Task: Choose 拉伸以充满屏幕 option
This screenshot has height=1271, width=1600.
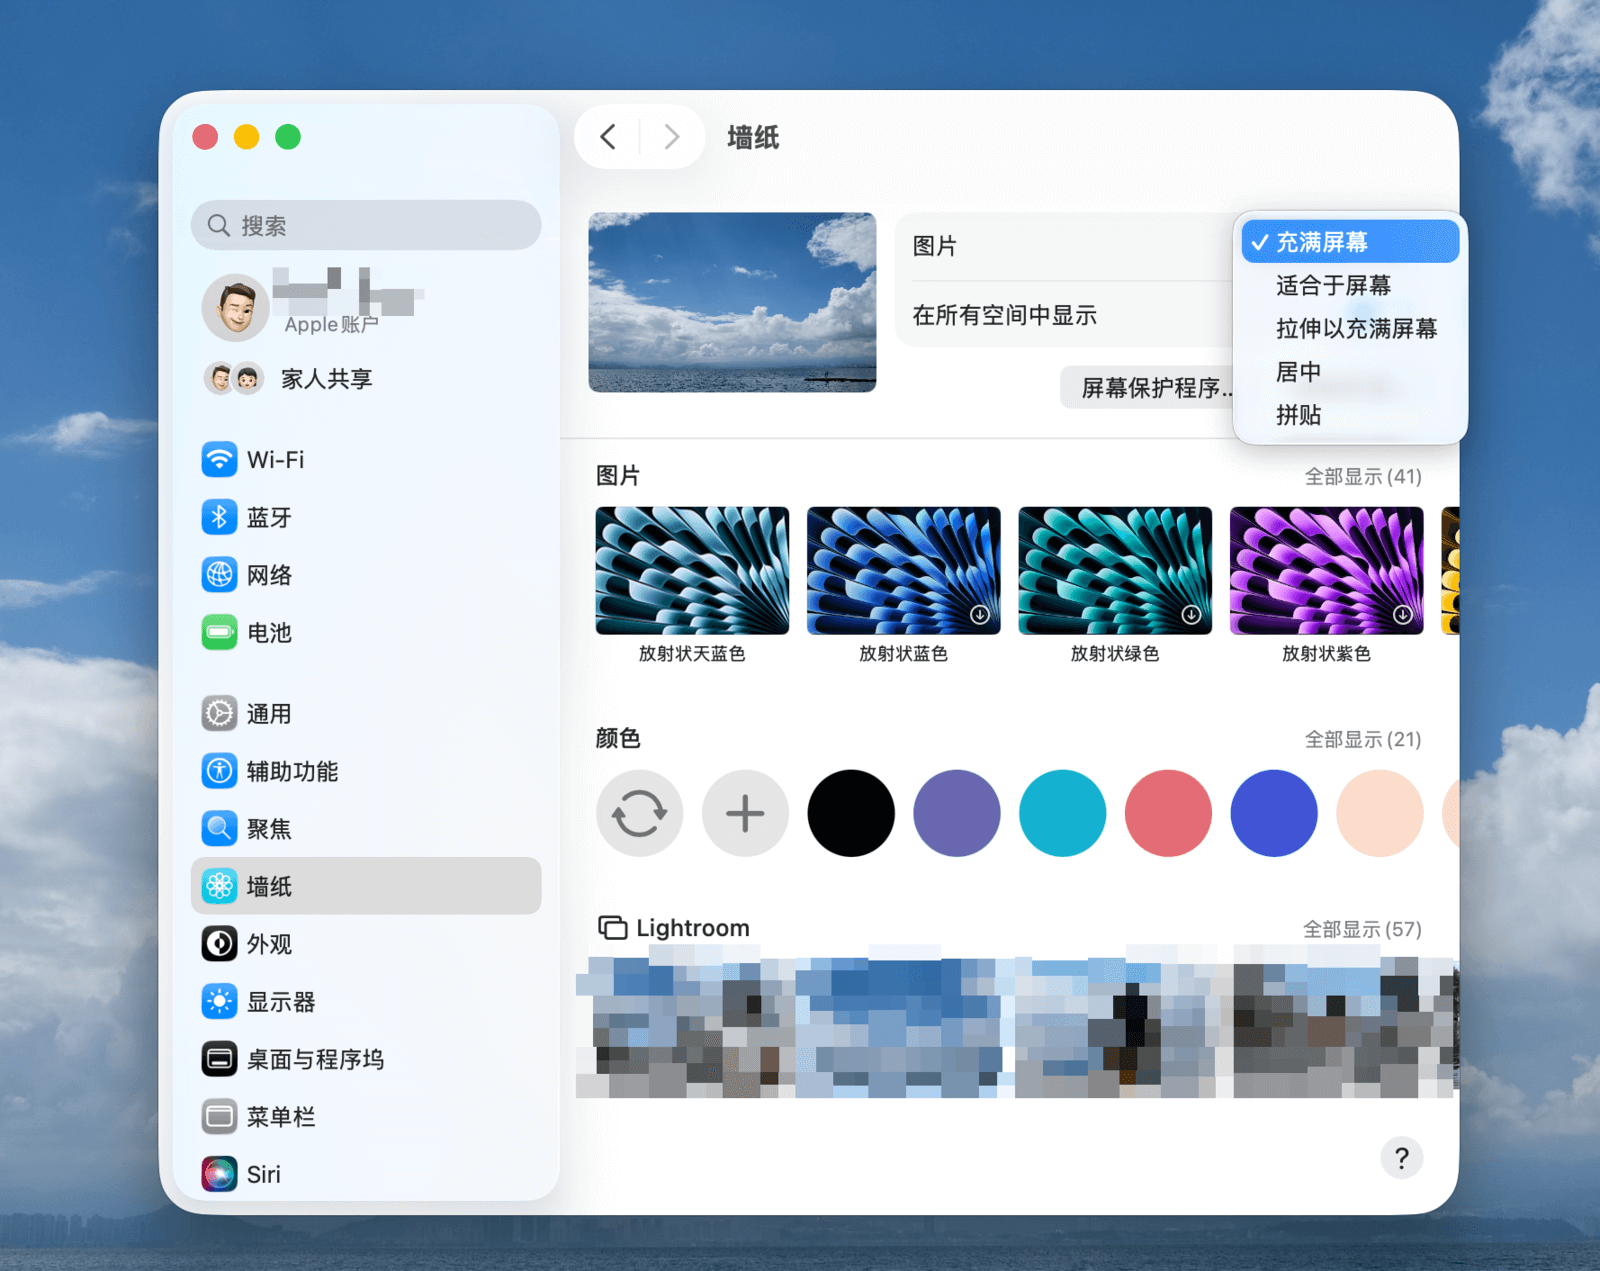Action: pyautogui.click(x=1355, y=329)
